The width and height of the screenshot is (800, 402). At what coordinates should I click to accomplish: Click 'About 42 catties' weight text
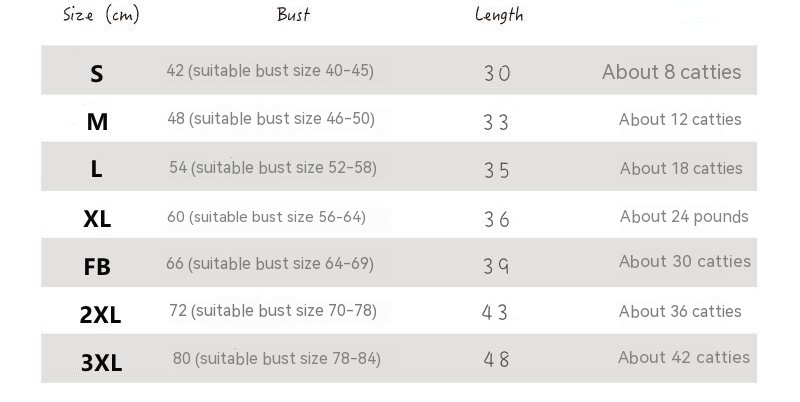[x=684, y=357]
